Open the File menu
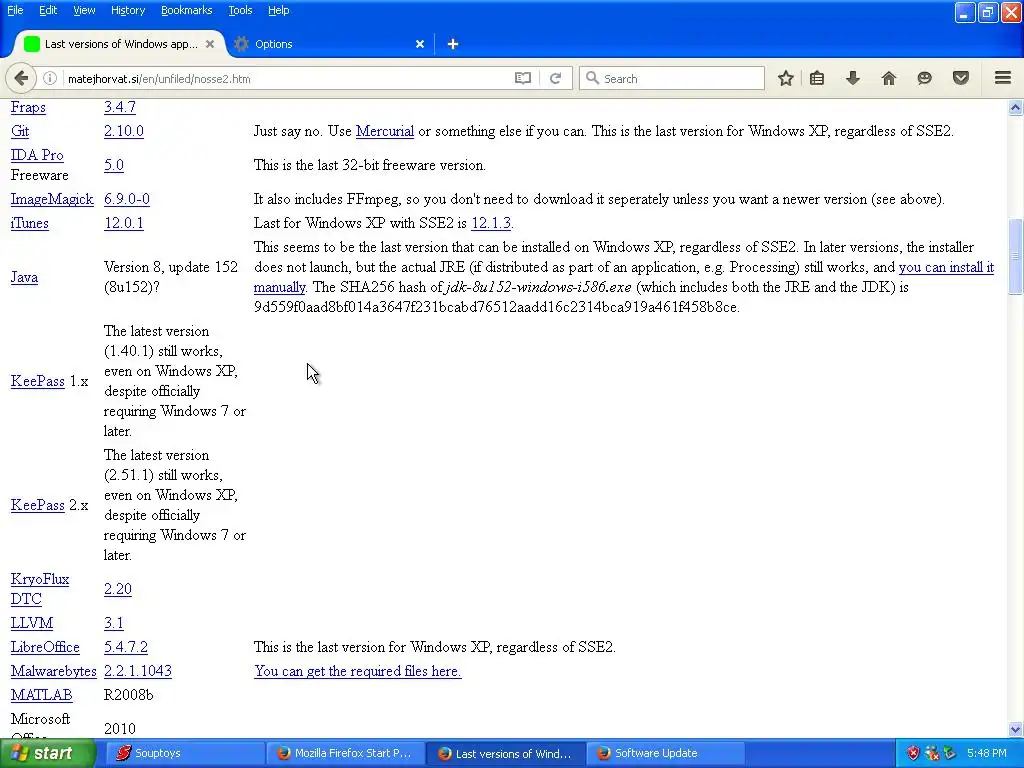This screenshot has width=1024, height=768. (x=15, y=10)
